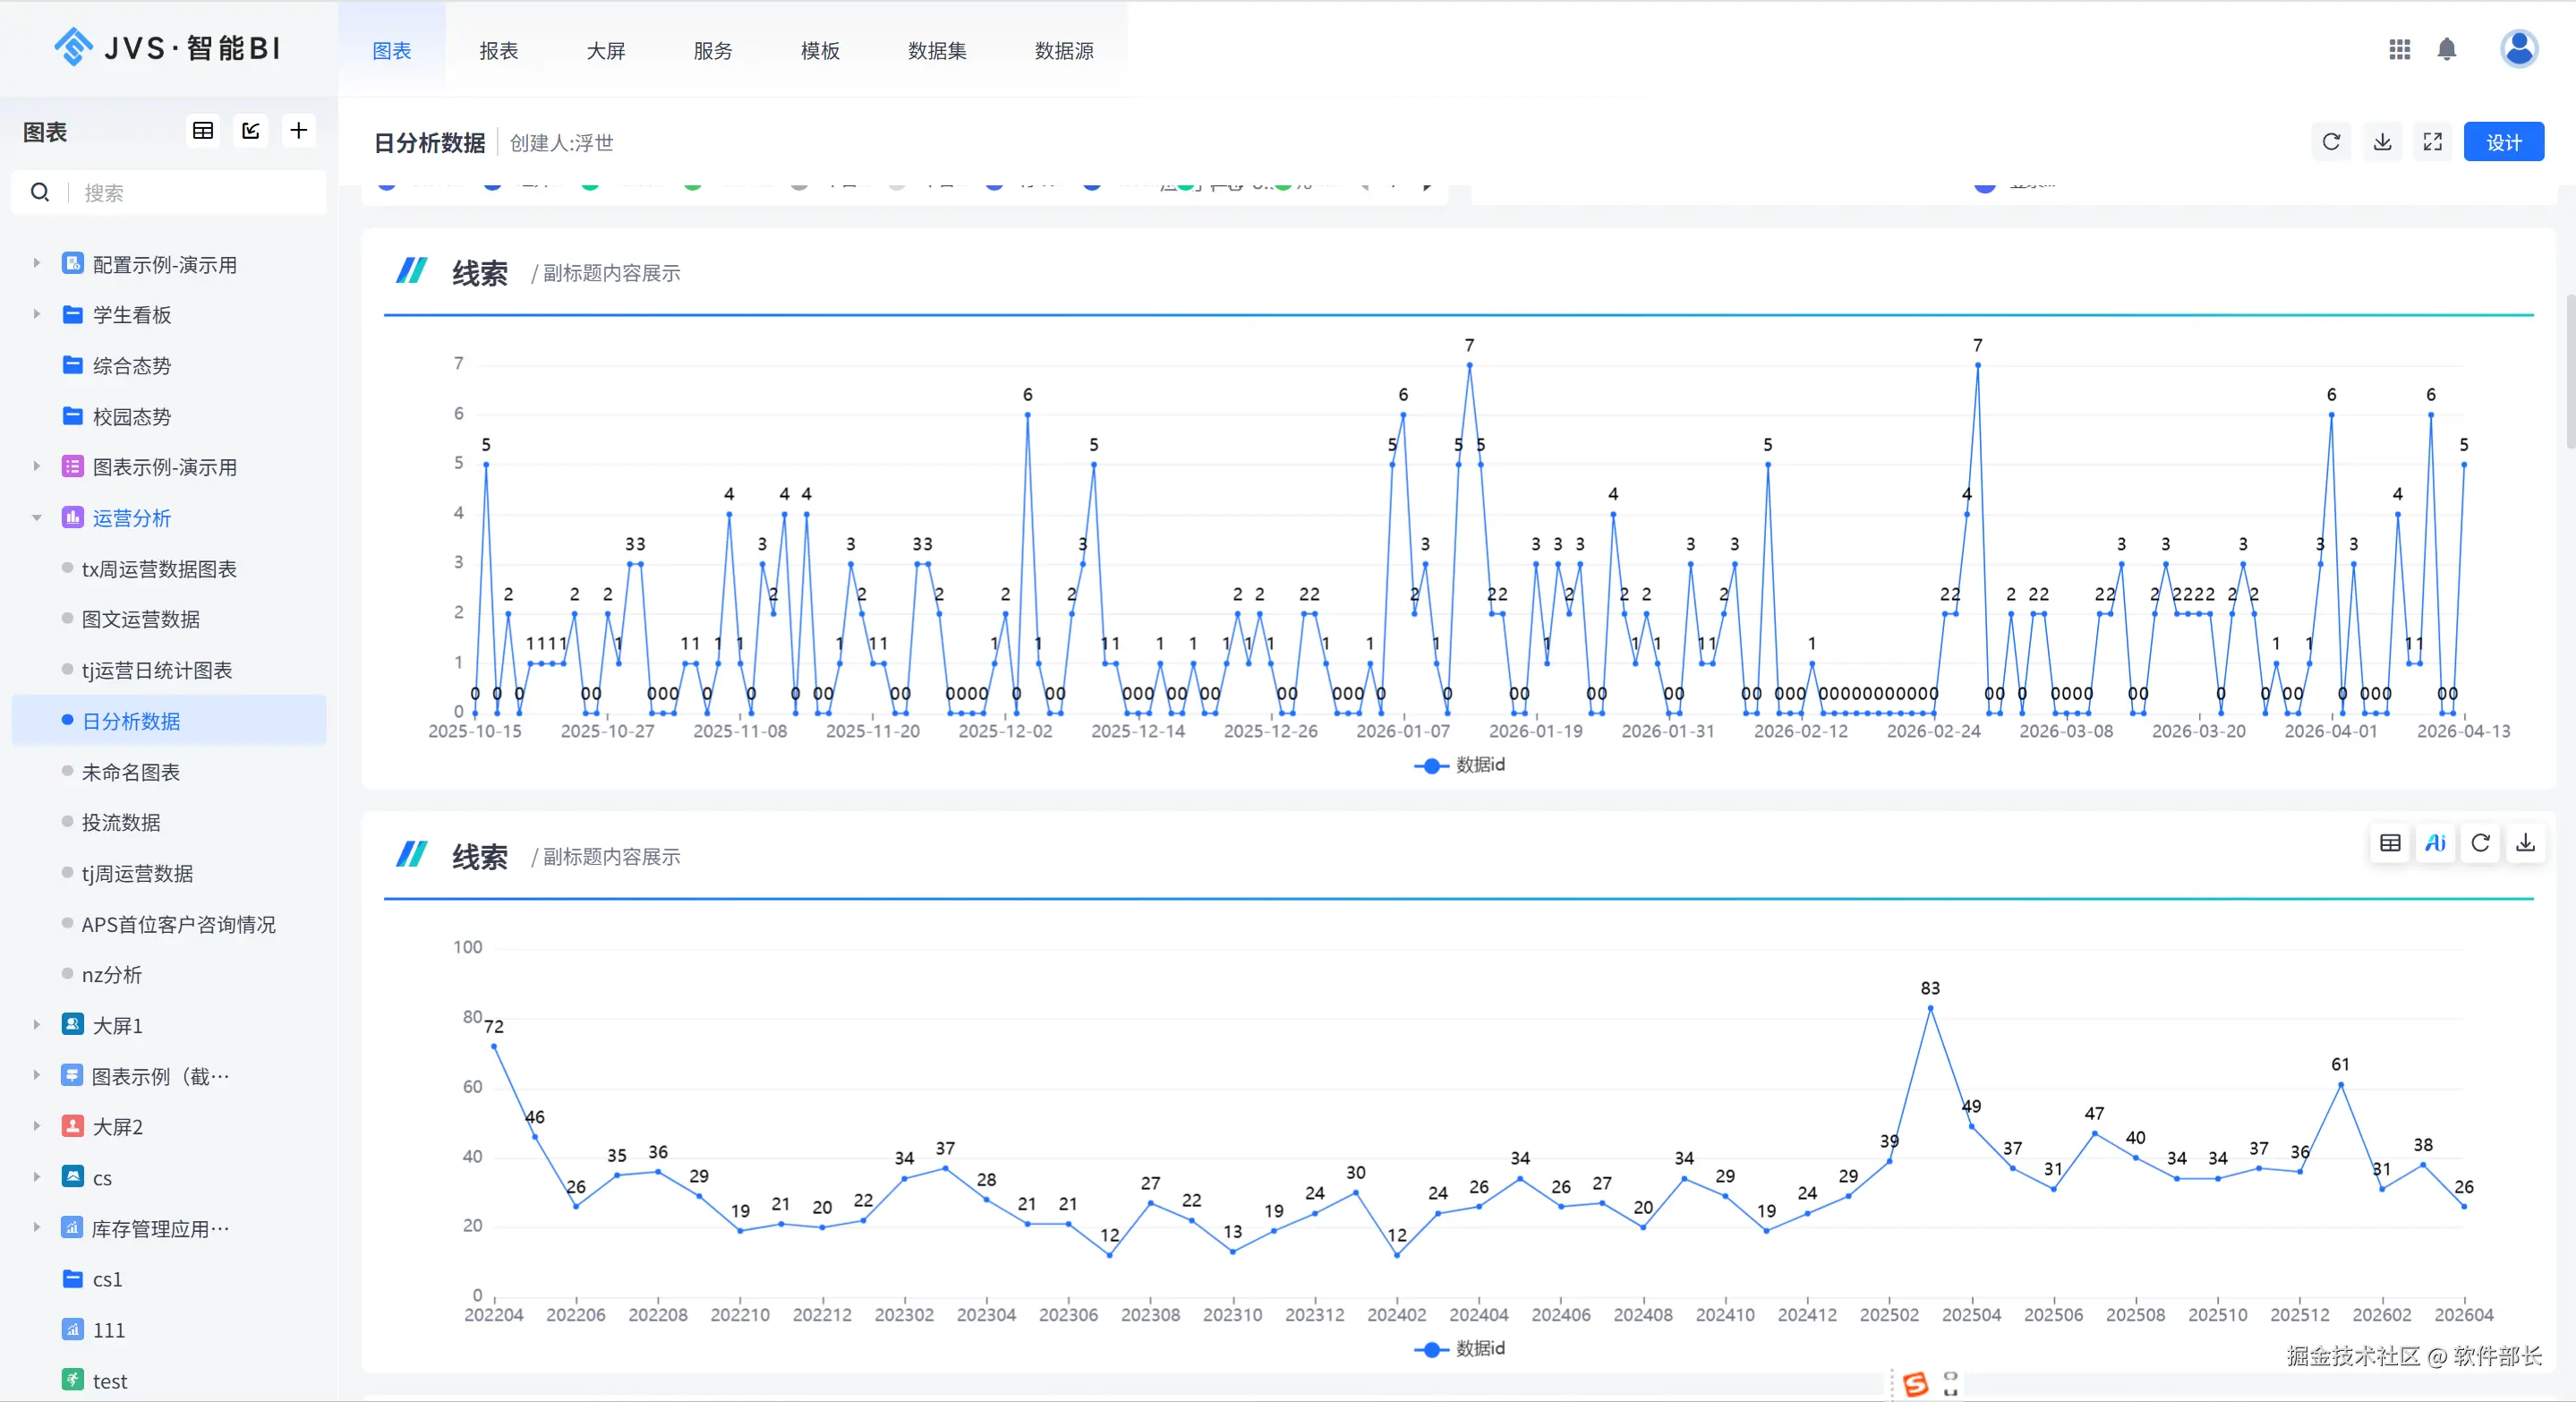Click the plus icon to add chart

[x=298, y=131]
